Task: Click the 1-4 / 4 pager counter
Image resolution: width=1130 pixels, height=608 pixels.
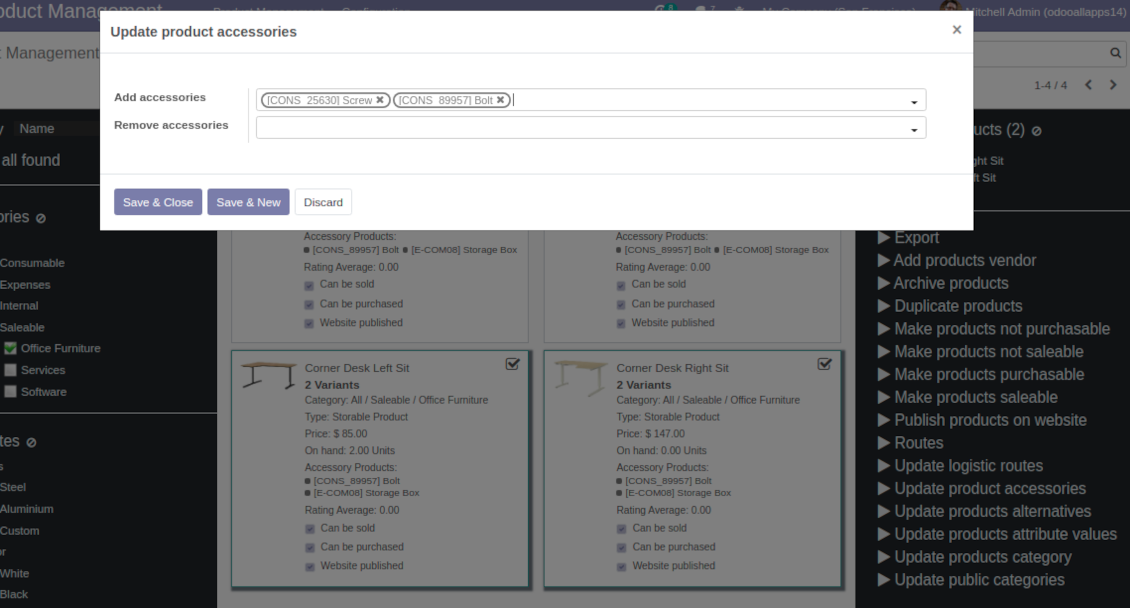Action: pyautogui.click(x=1050, y=85)
